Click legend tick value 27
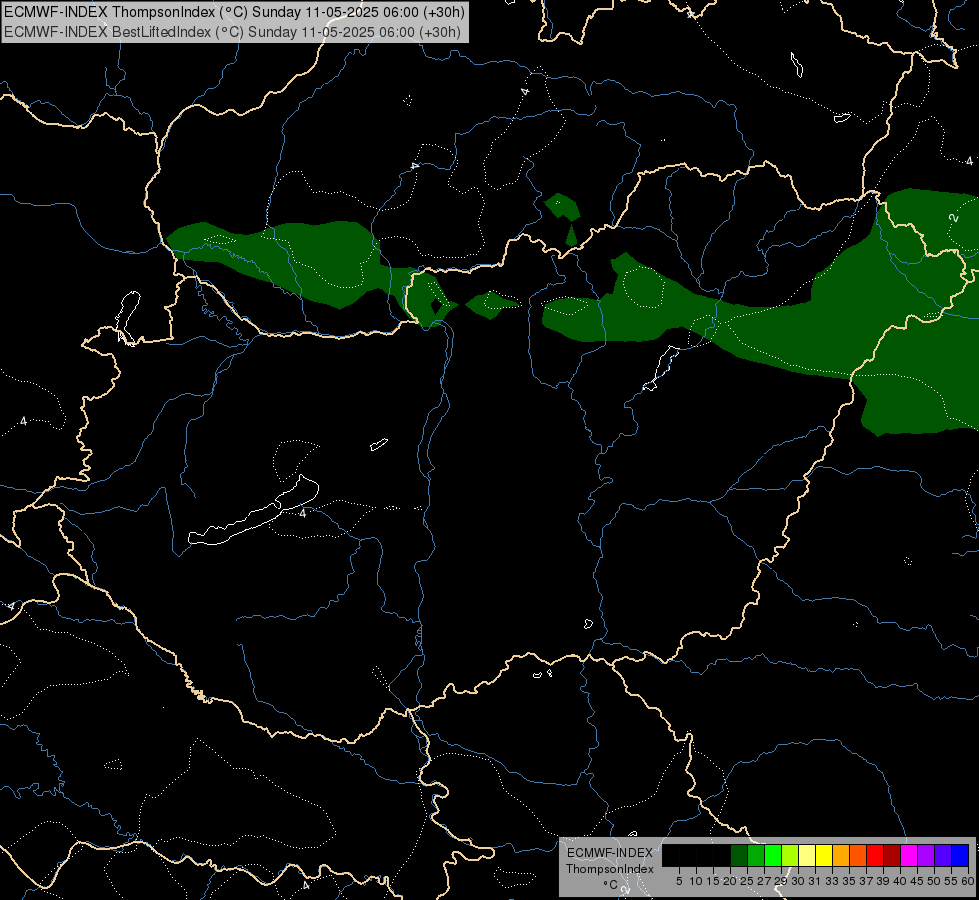Image resolution: width=979 pixels, height=900 pixels. coord(764,881)
